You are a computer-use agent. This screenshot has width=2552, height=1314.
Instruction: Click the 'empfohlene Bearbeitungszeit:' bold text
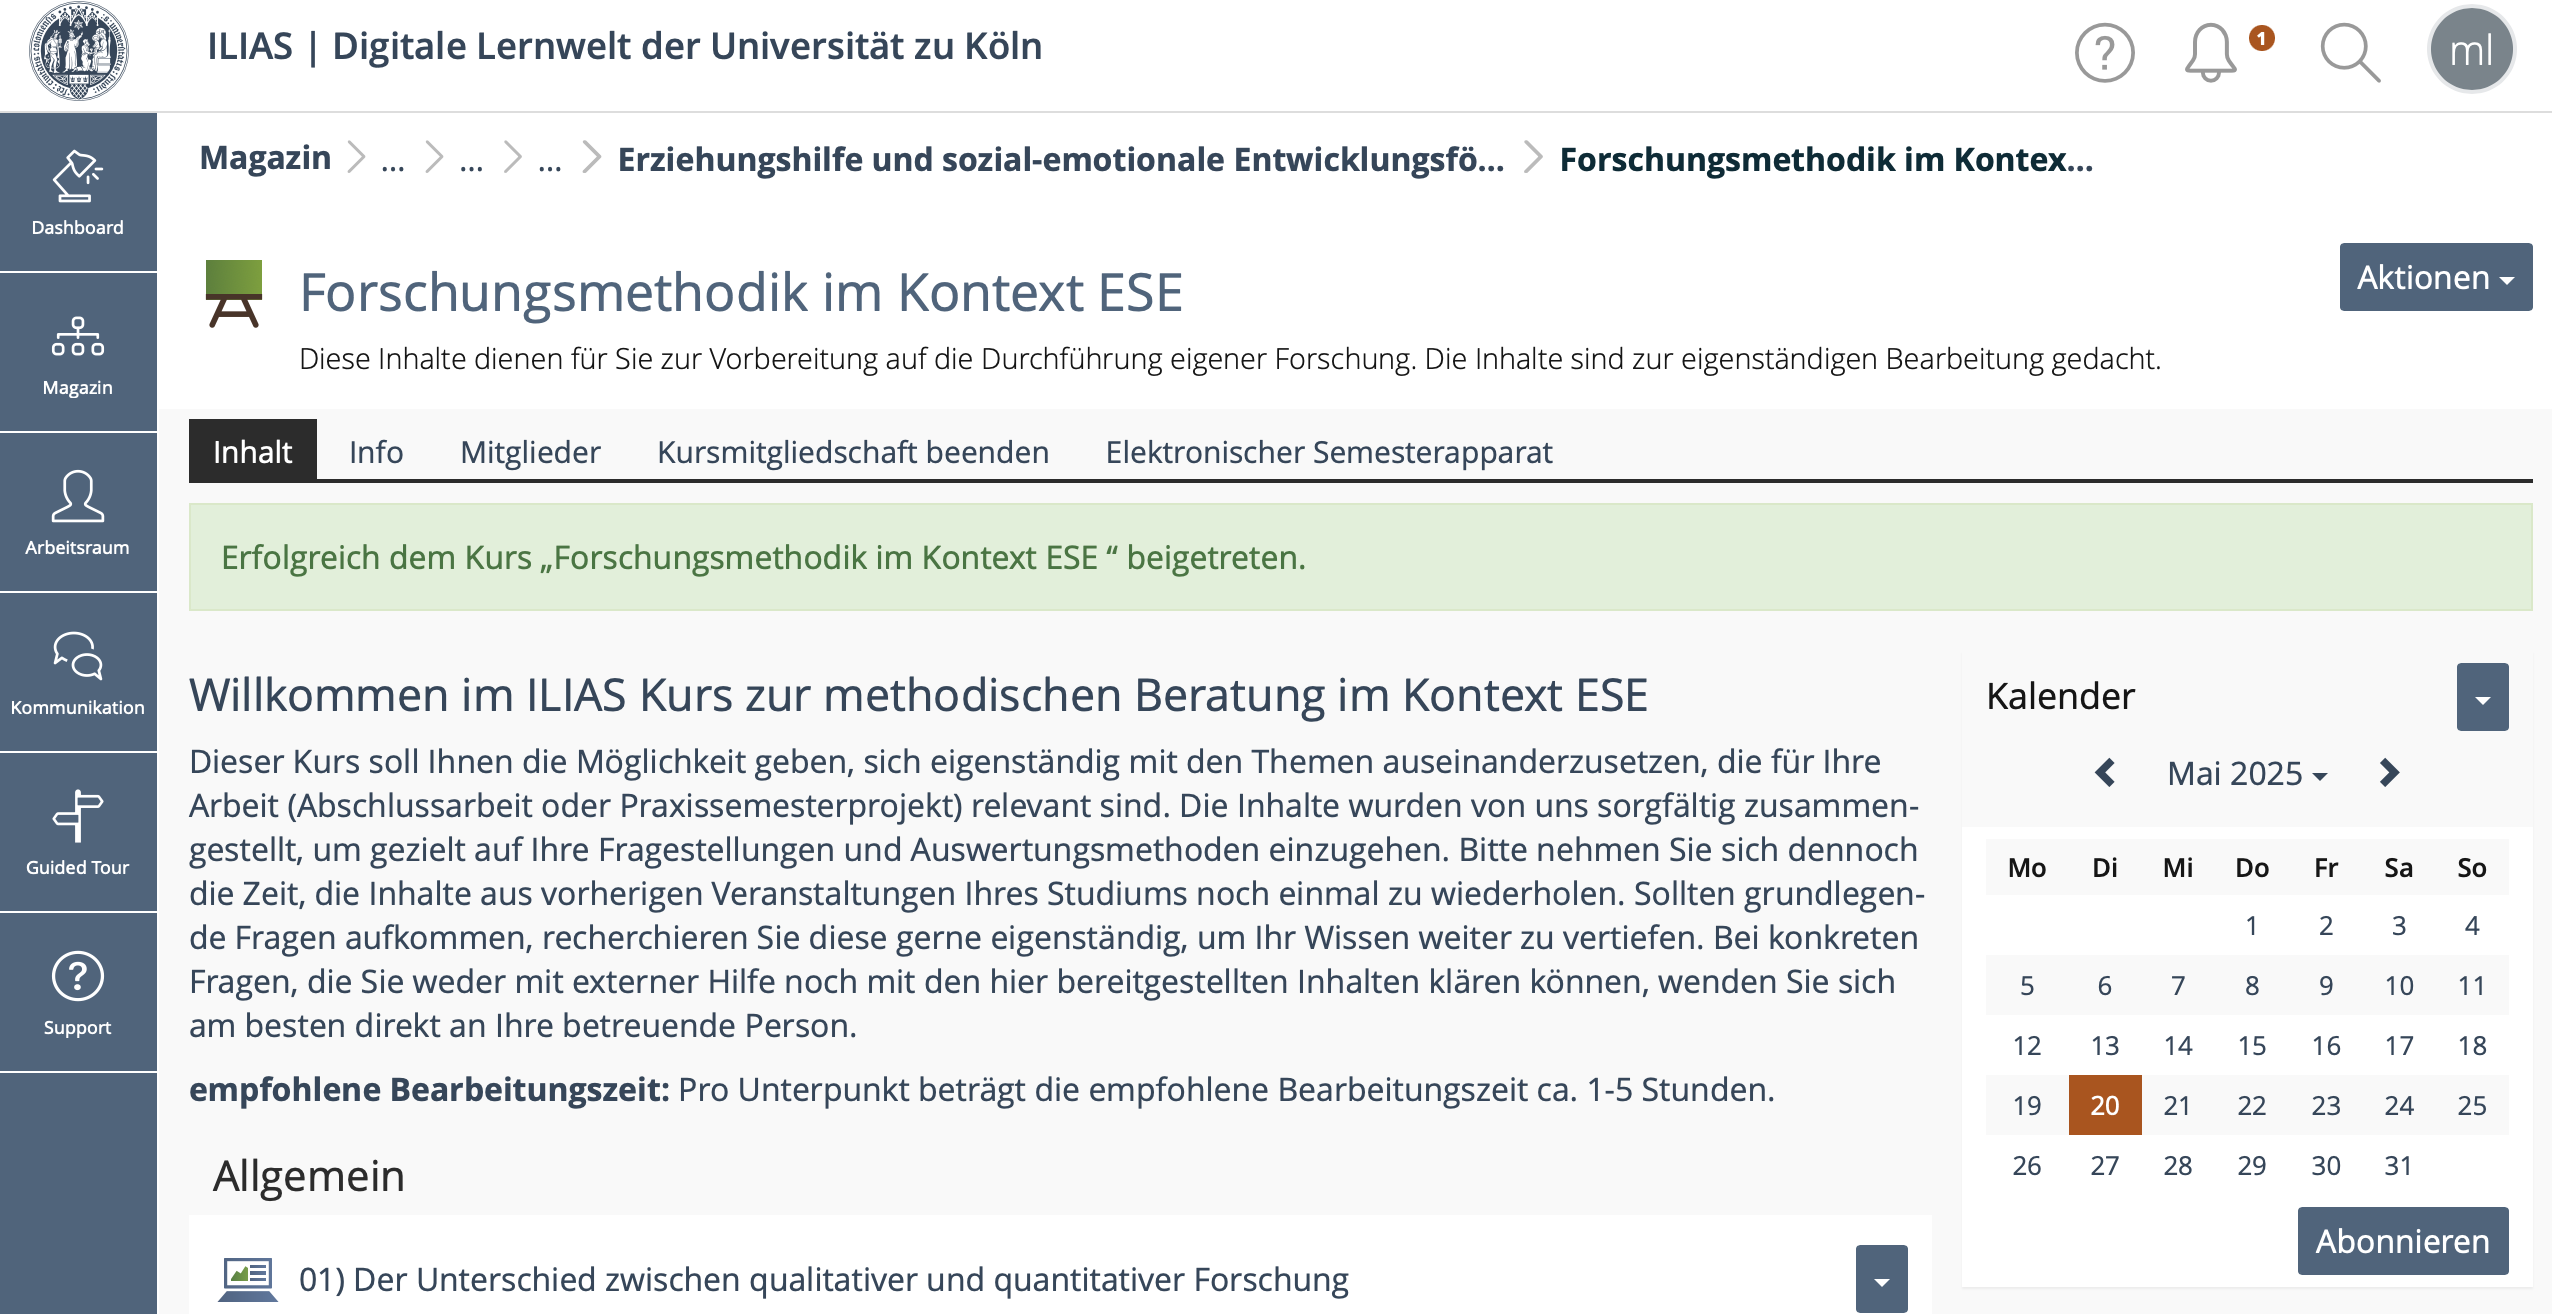point(429,1089)
